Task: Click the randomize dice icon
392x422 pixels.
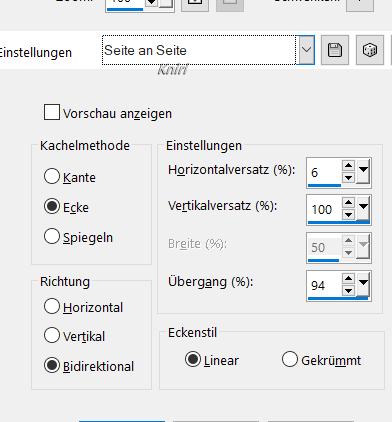Action: tap(370, 50)
